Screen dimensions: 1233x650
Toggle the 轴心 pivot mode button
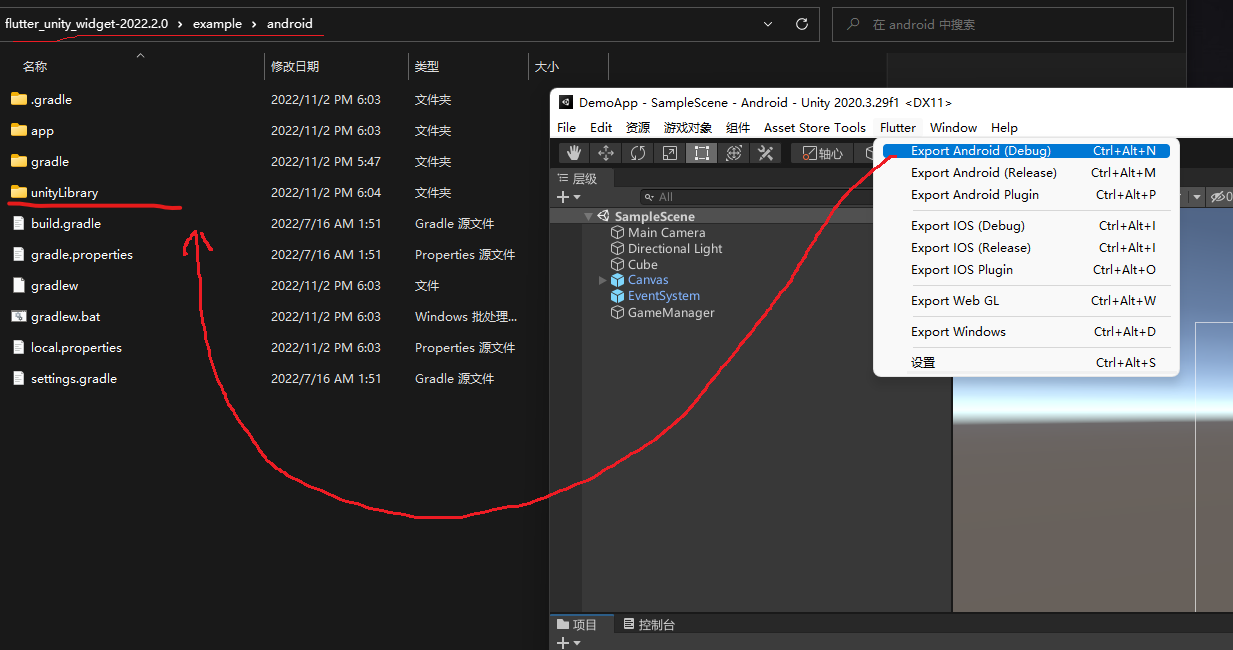tap(821, 152)
